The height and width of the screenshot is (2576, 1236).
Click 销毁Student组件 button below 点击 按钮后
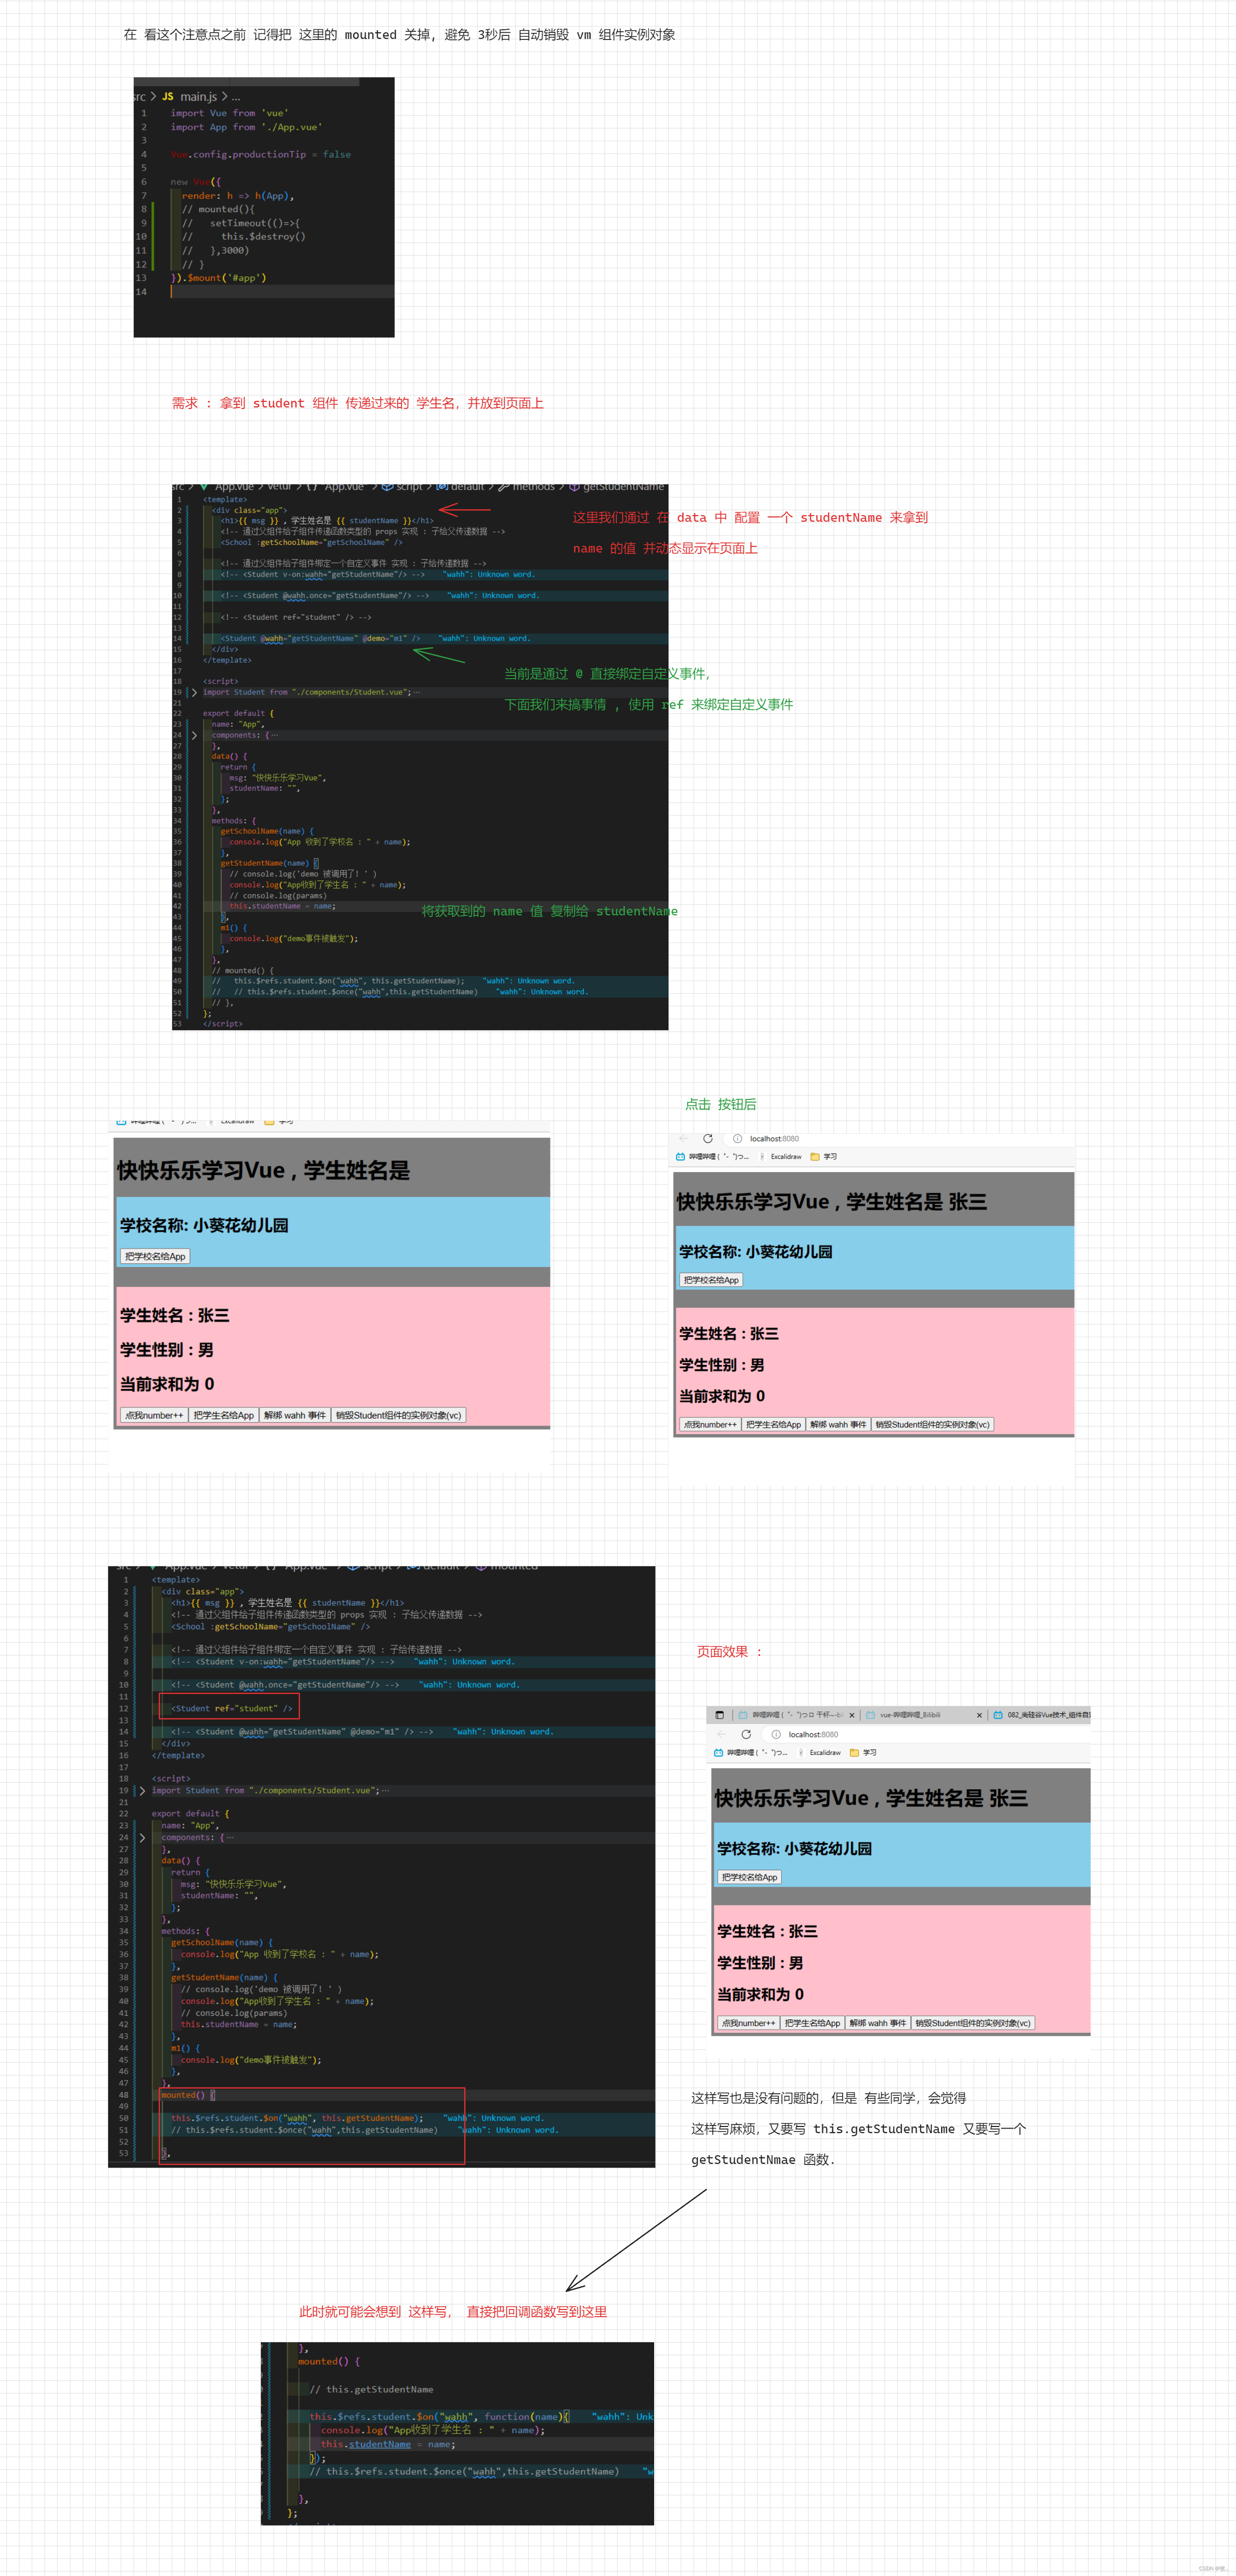pyautogui.click(x=933, y=1424)
